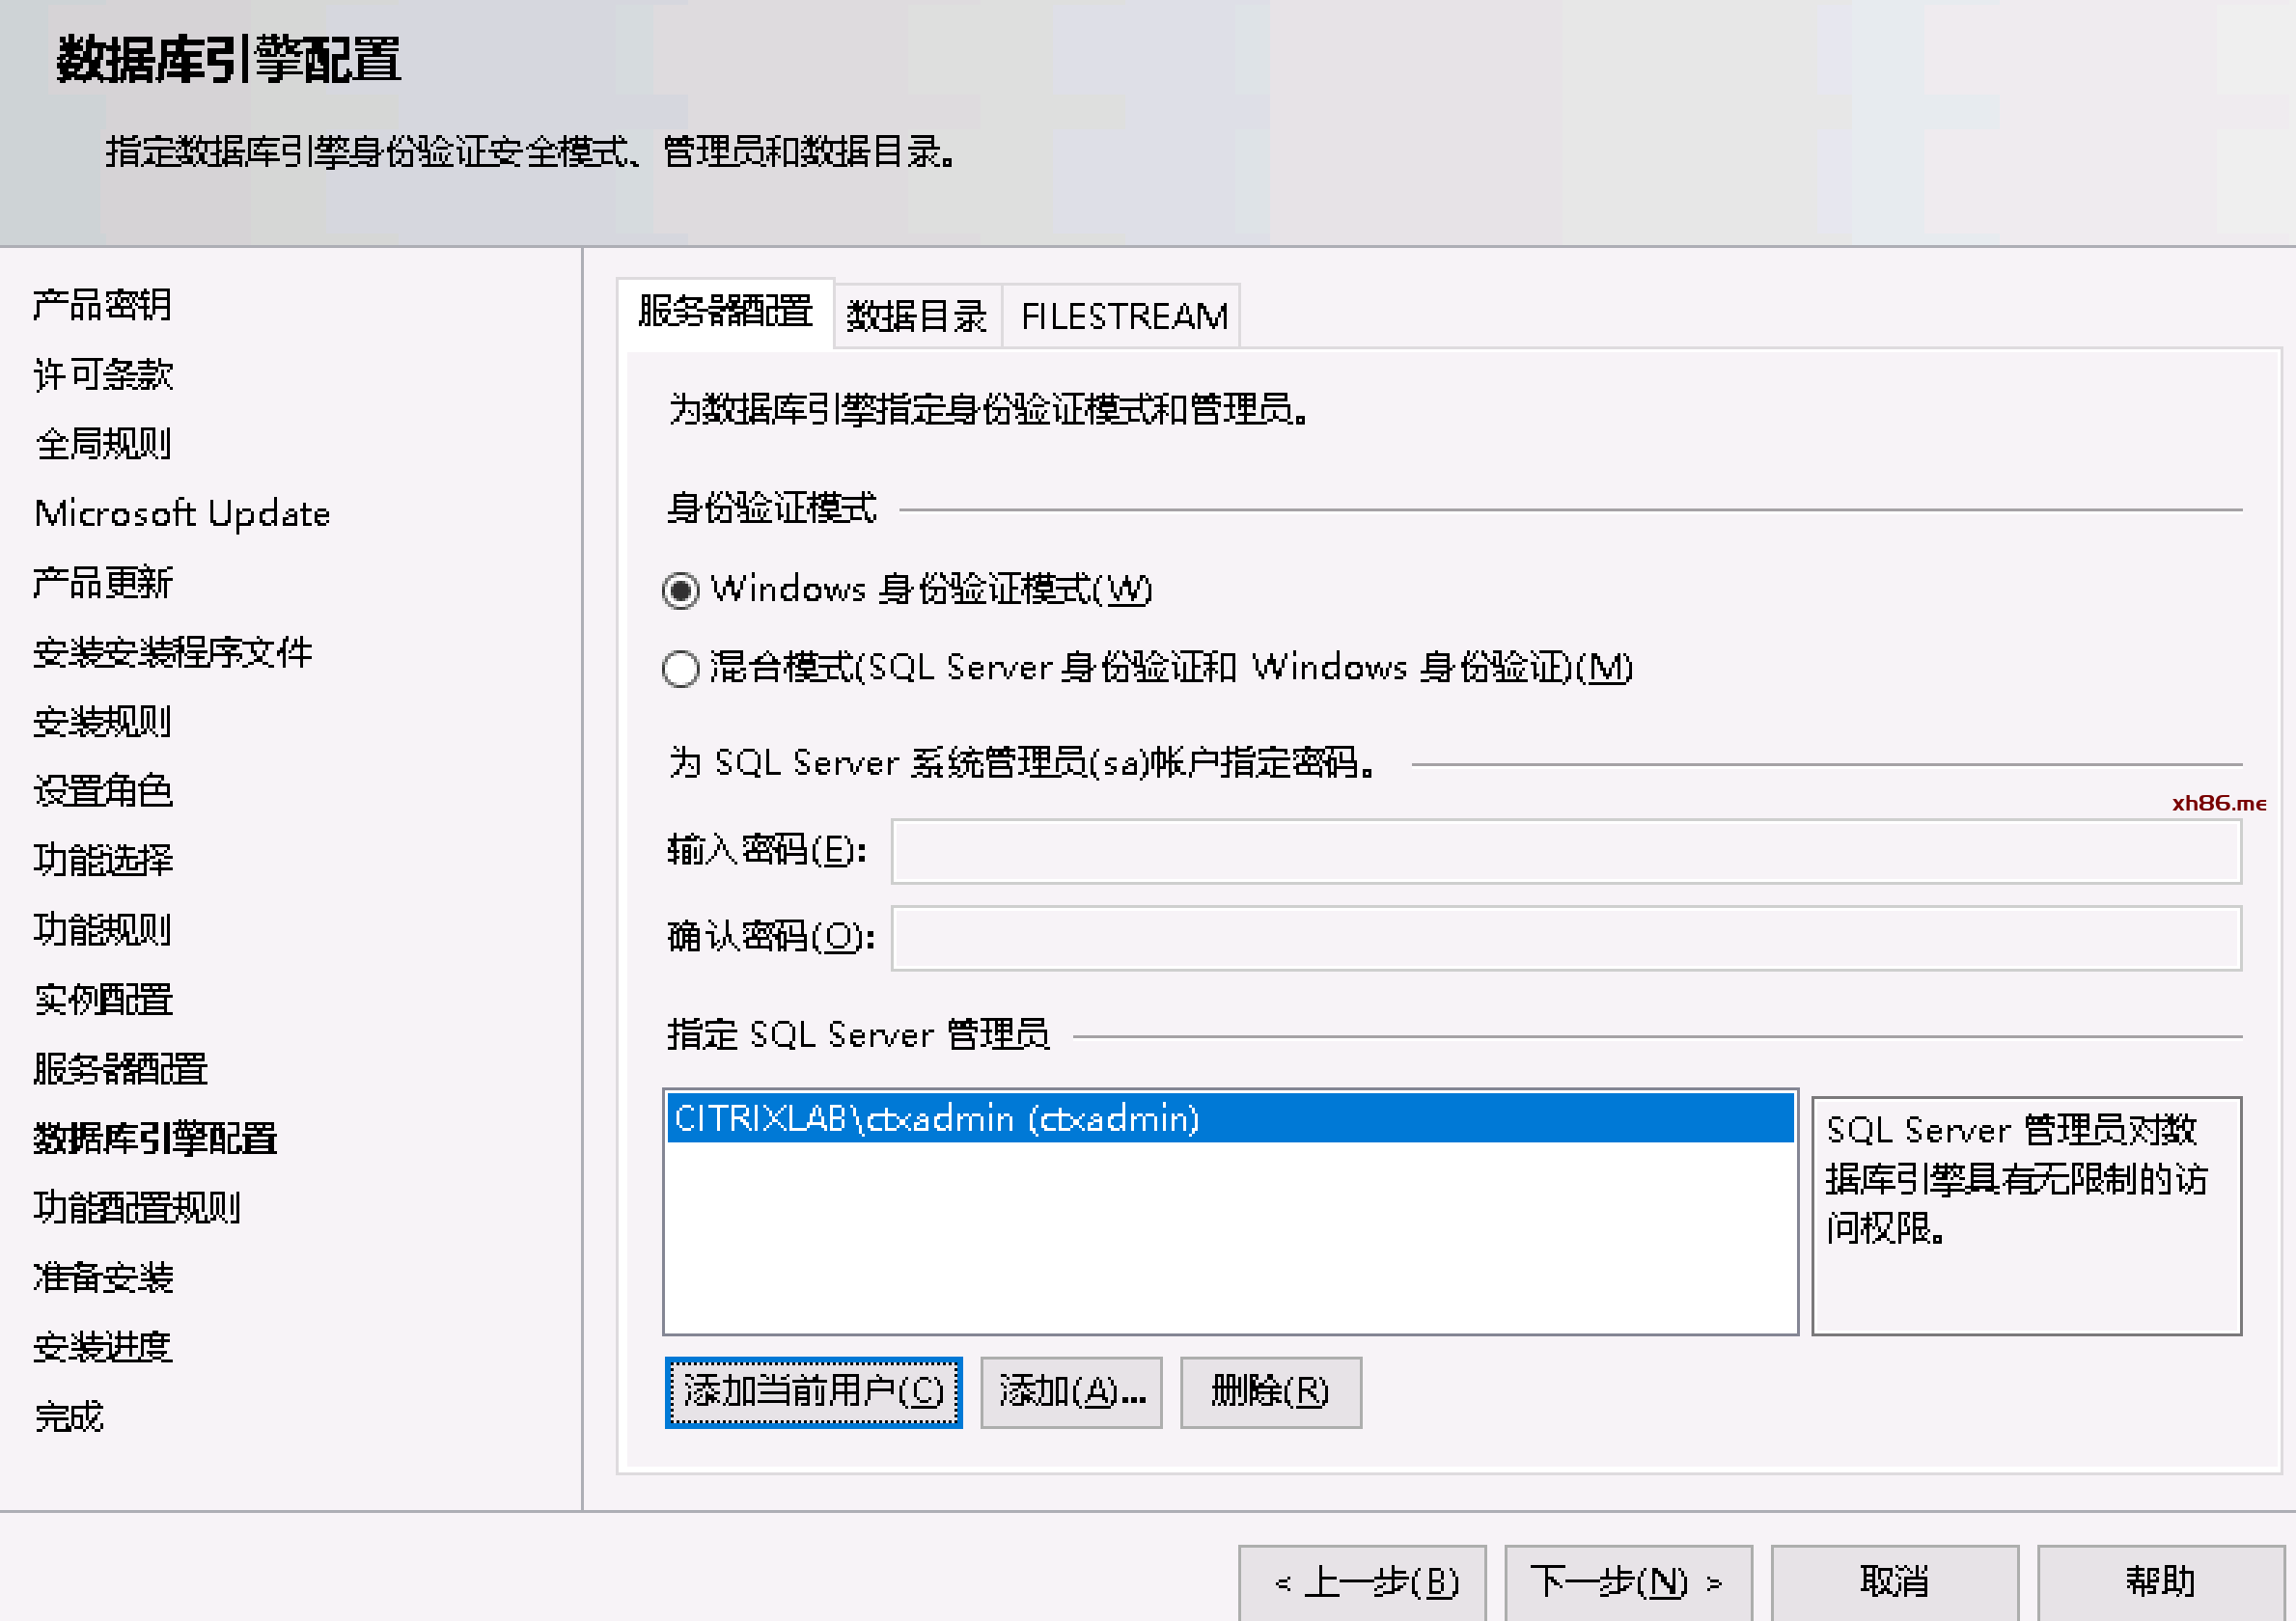Open 帮助 button
The height and width of the screenshot is (1621, 2296).
coord(2160,1582)
